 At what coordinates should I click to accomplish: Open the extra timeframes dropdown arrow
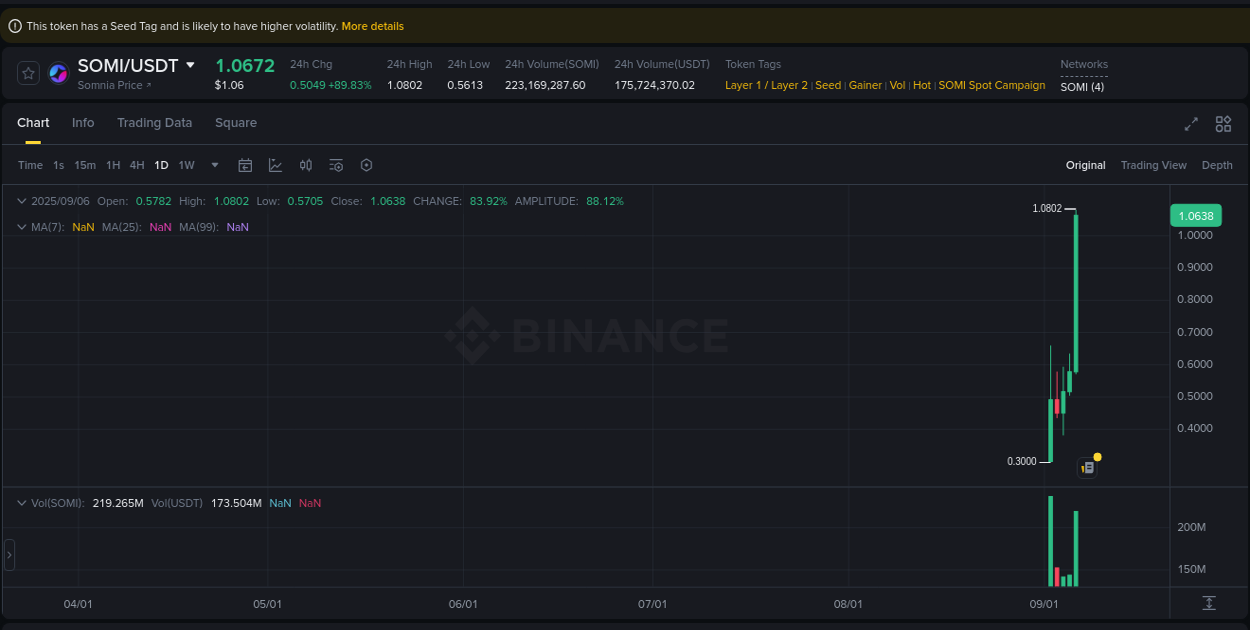213,165
